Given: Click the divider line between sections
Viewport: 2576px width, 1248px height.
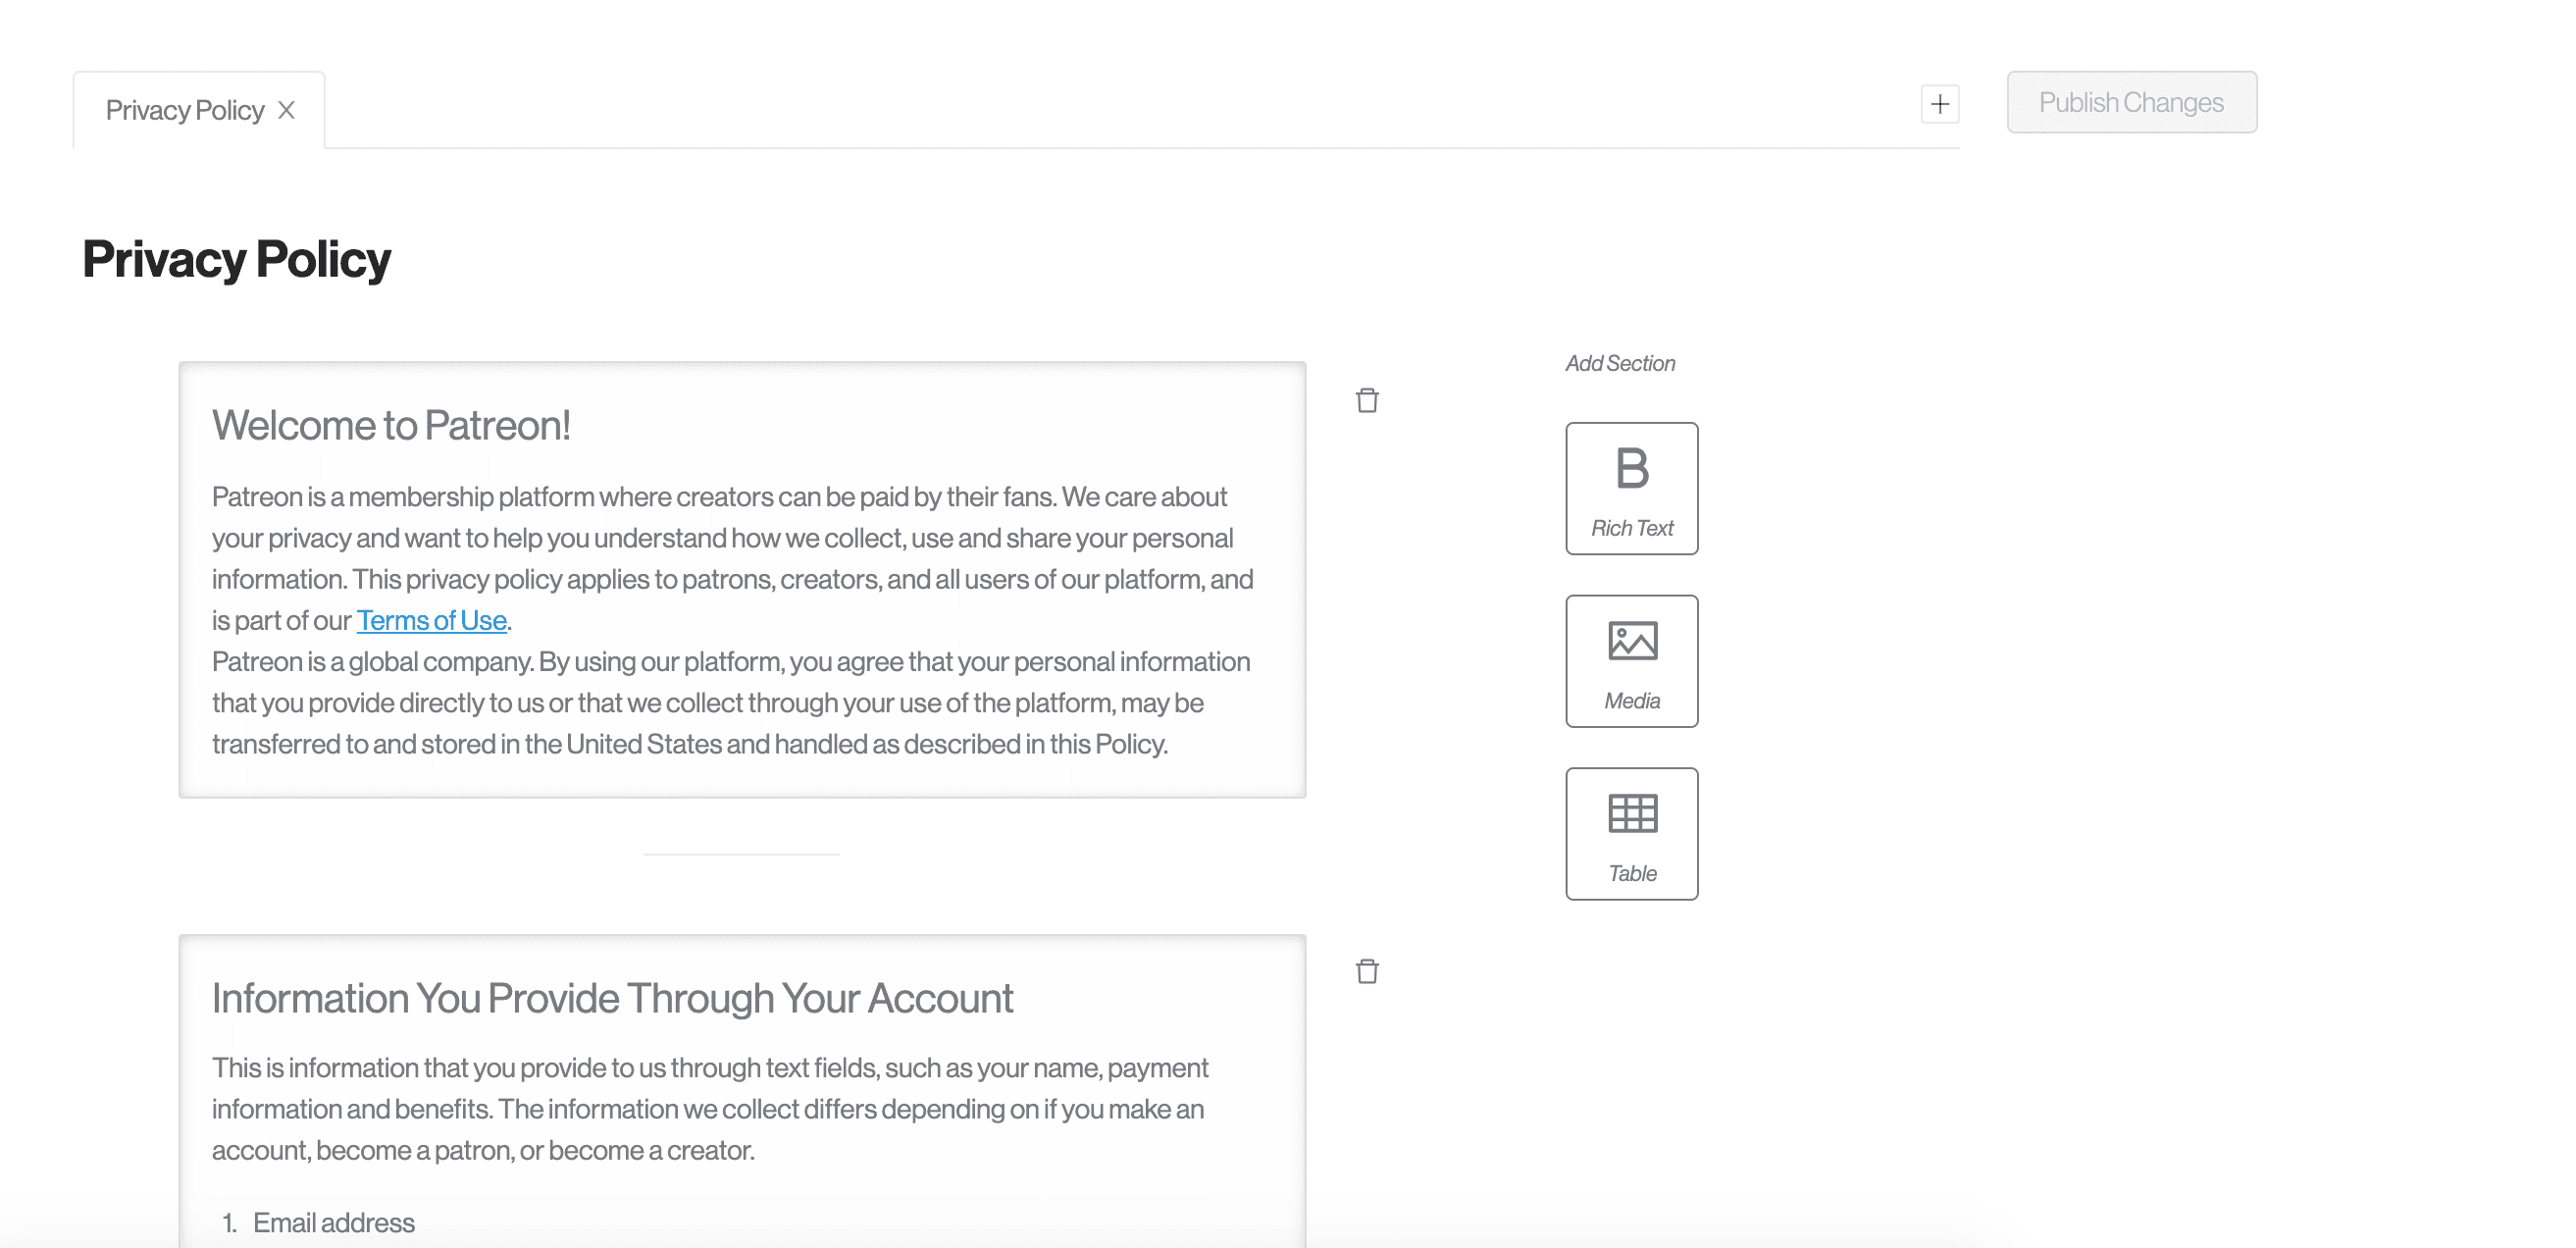Looking at the screenshot, I should pyautogui.click(x=741, y=854).
